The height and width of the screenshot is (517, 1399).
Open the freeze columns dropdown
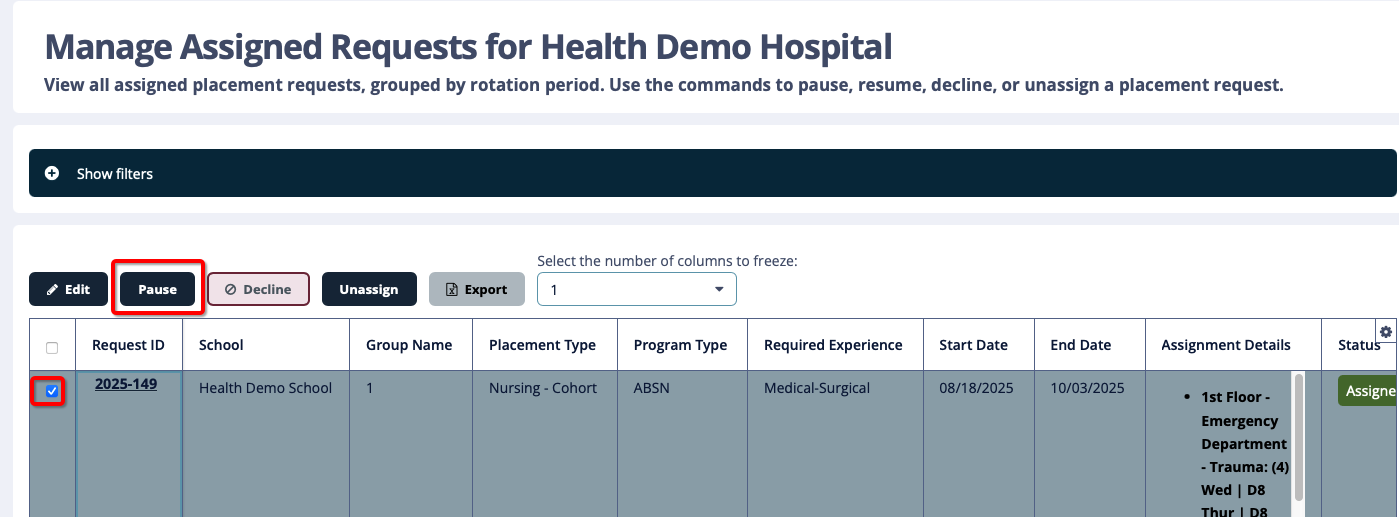pos(637,289)
